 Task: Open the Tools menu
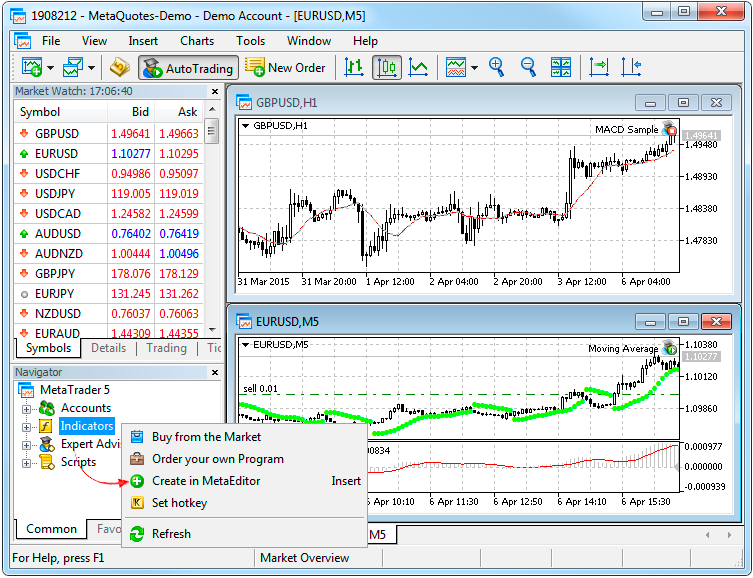[250, 41]
